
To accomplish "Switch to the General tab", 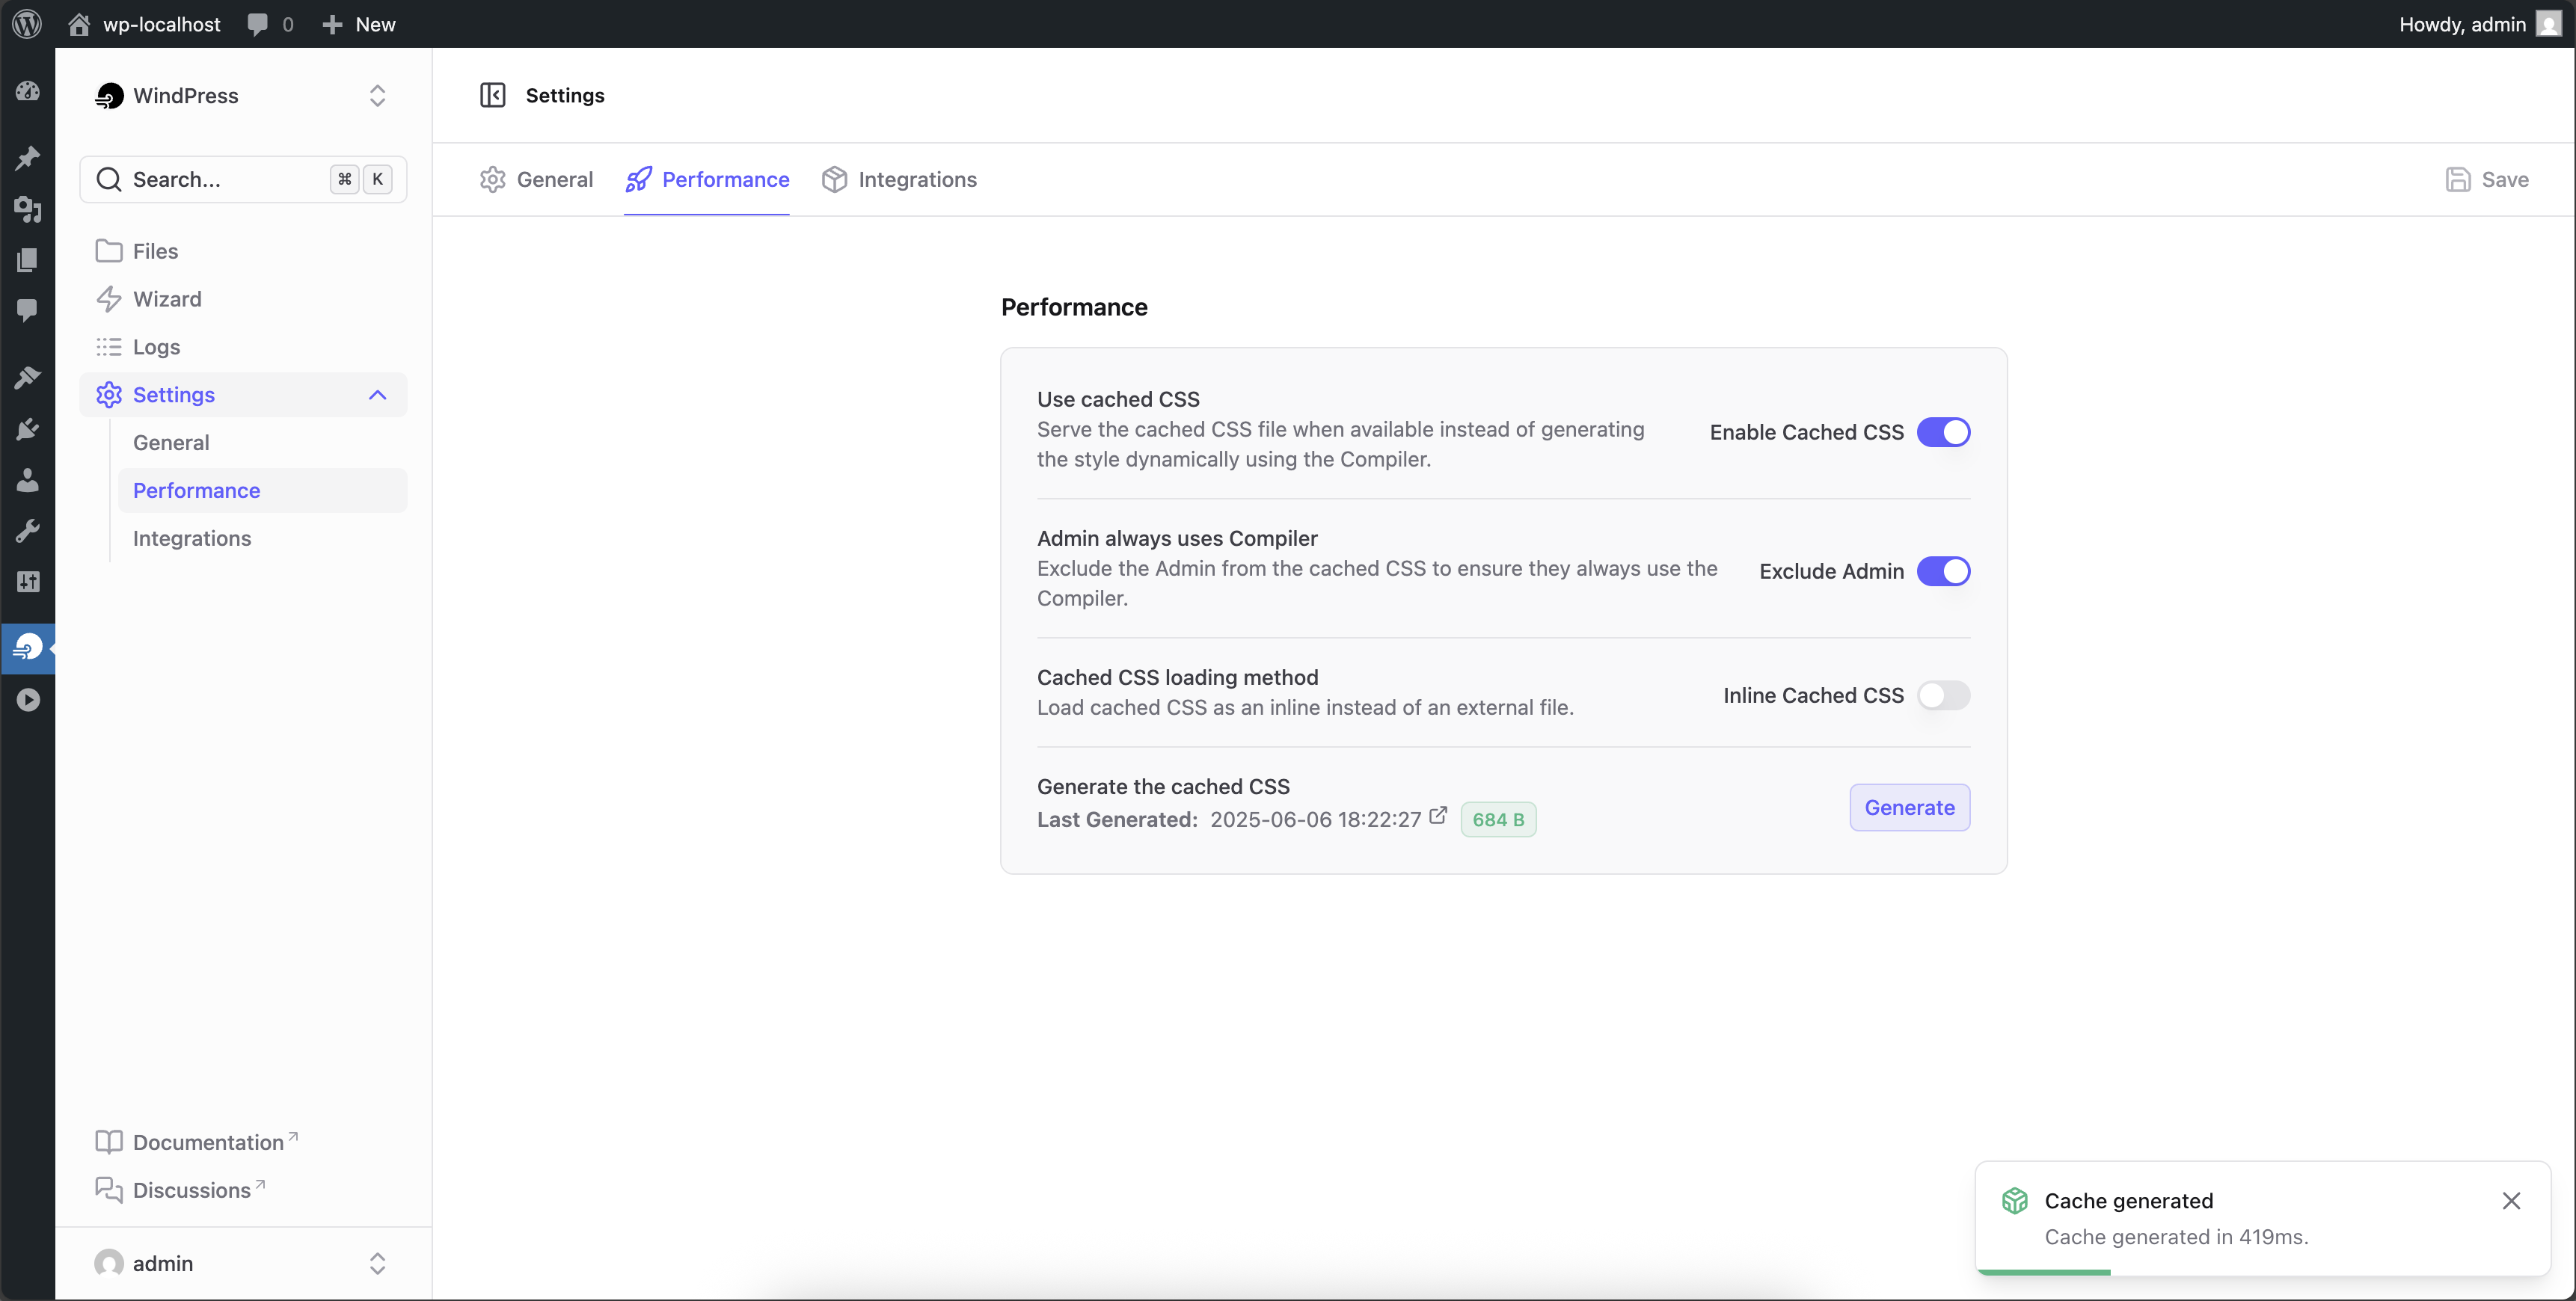I will tap(536, 179).
